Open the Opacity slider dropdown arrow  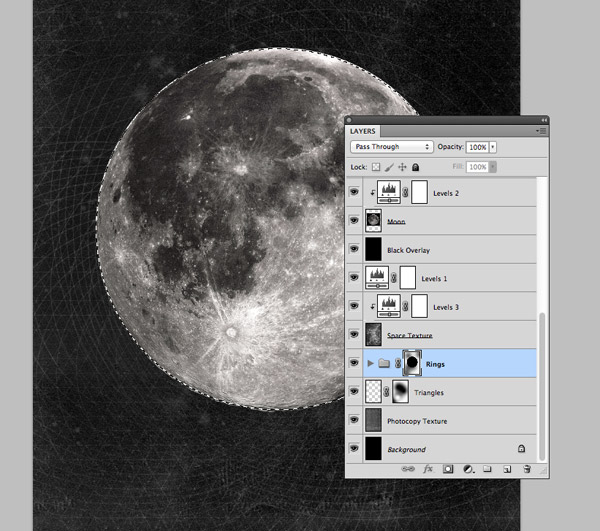[493, 147]
